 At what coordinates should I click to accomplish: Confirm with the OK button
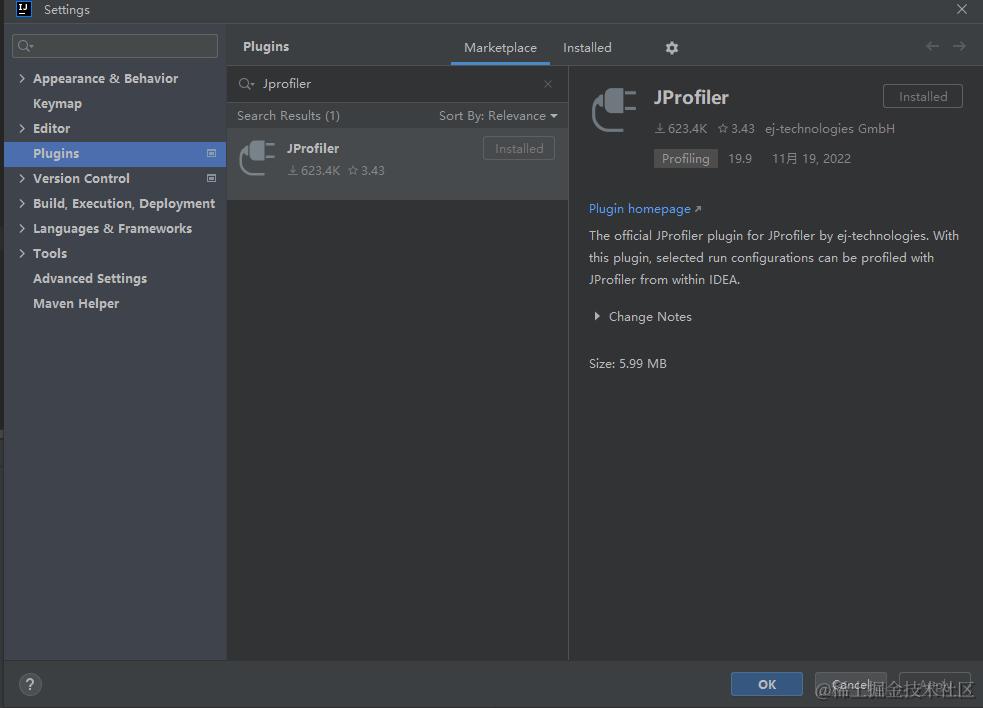[x=767, y=684]
